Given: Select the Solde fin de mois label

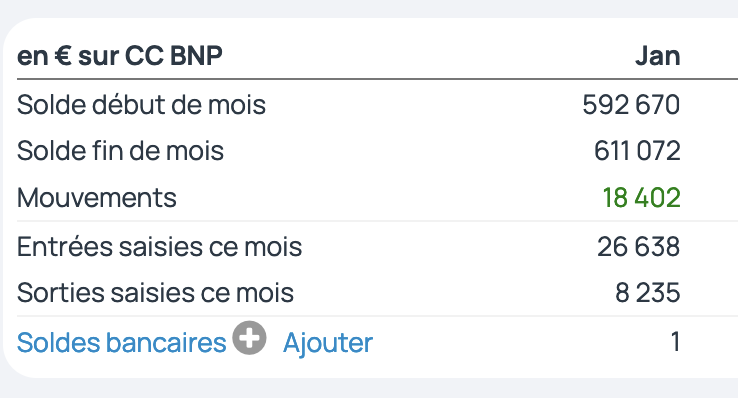Looking at the screenshot, I should tap(120, 151).
